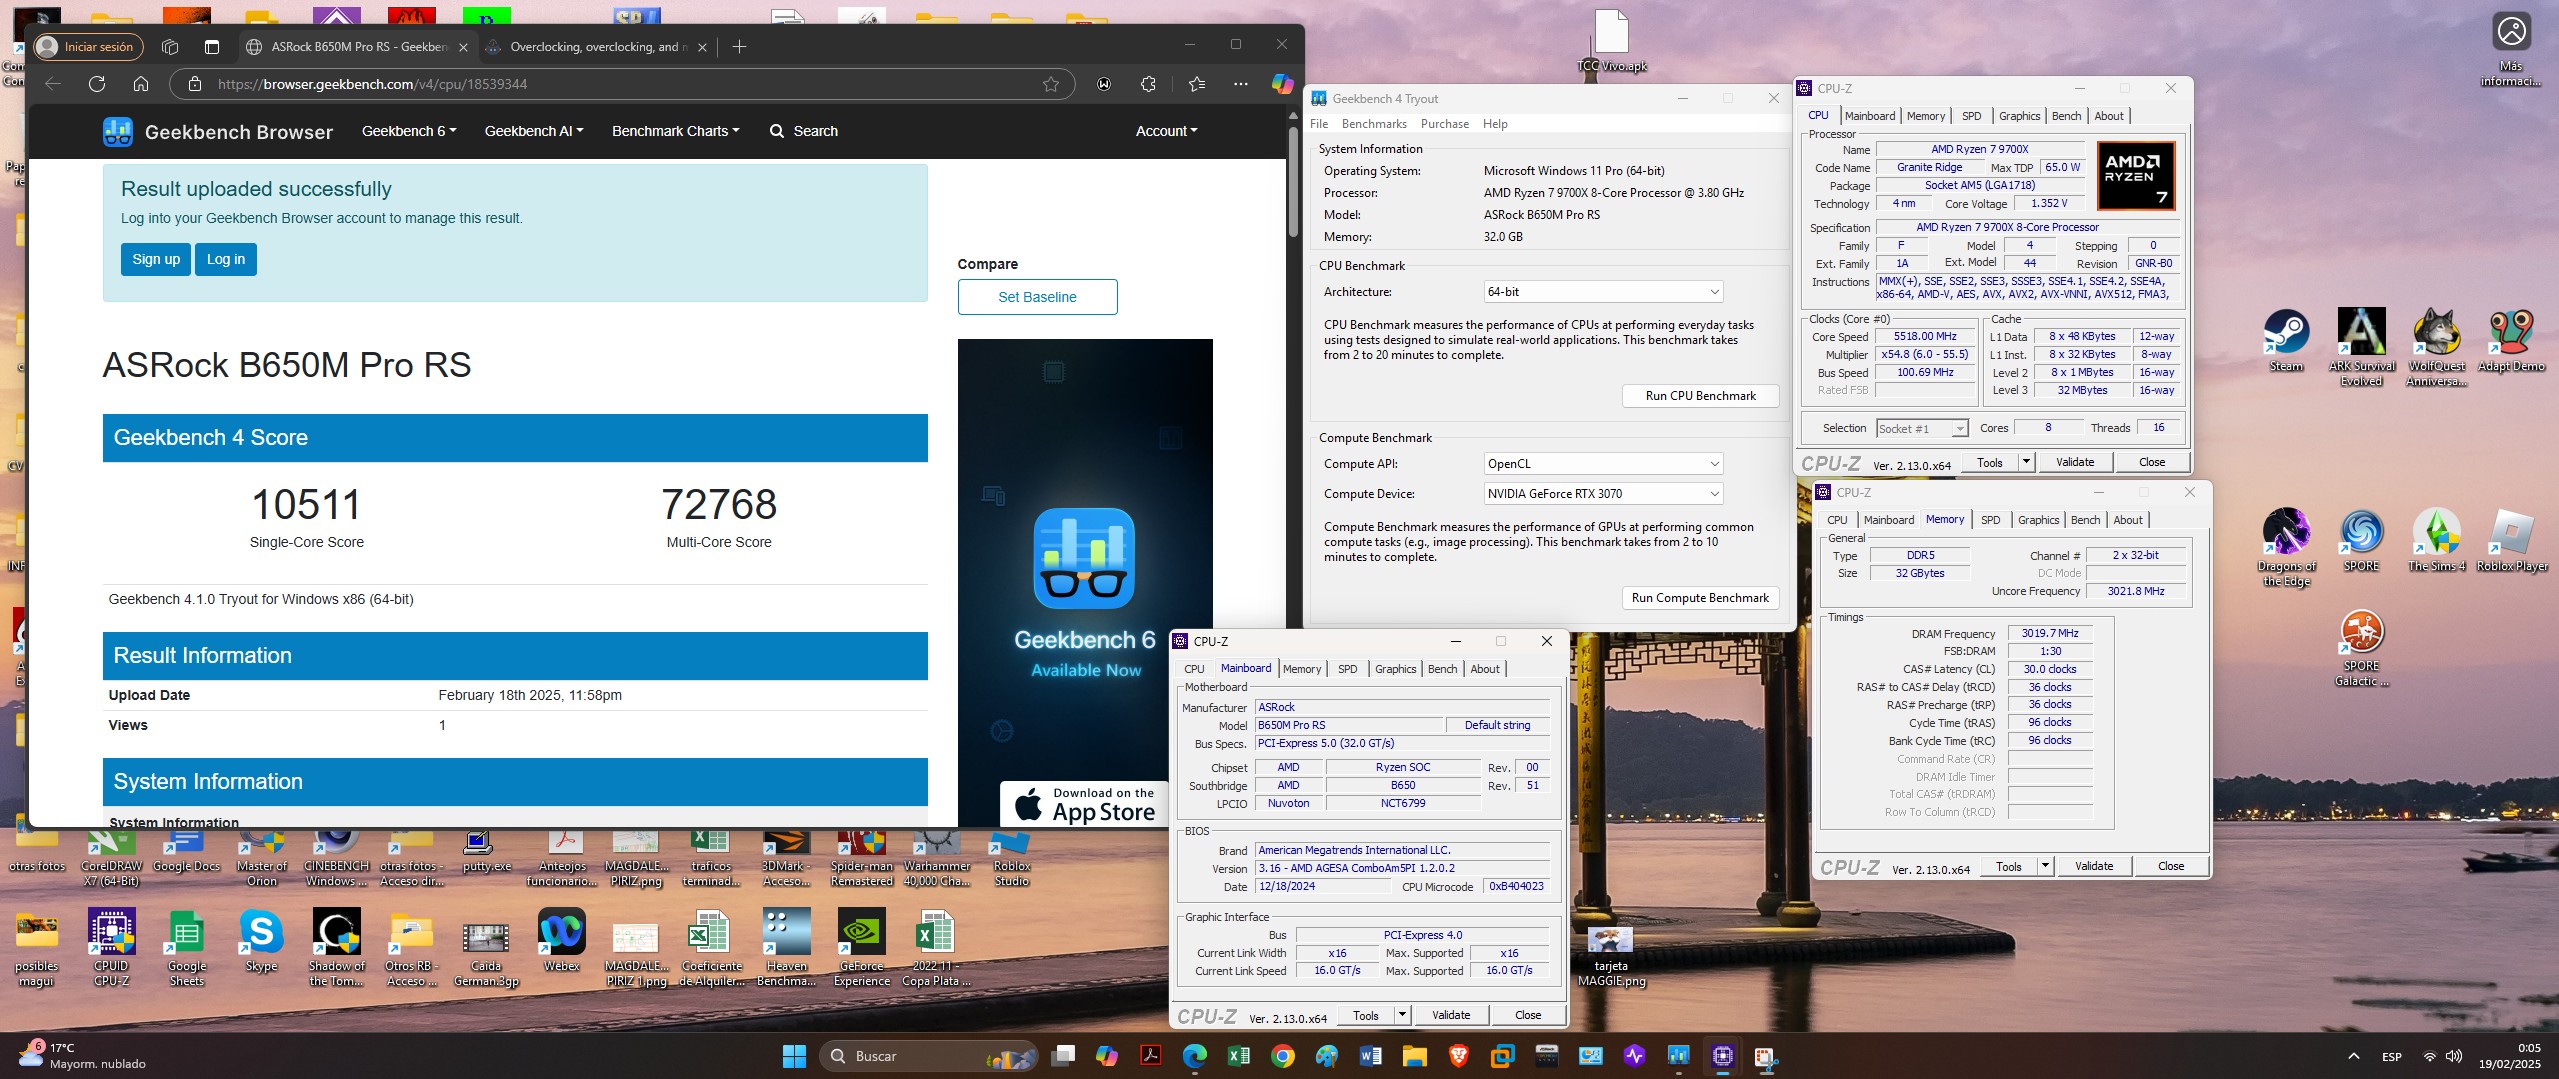Open the Compute Device RTX 3070 dropdown
This screenshot has height=1079, width=2559.
click(1603, 494)
